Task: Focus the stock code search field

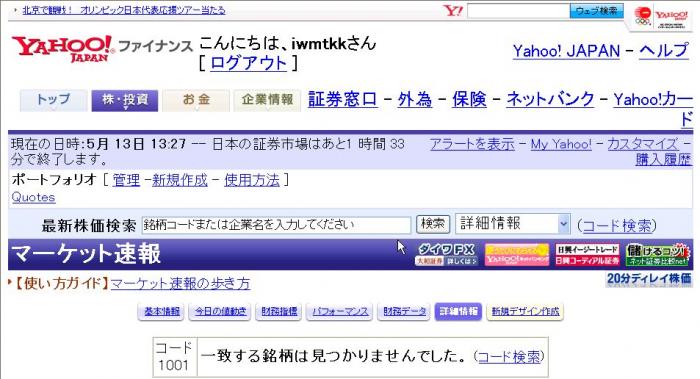Action: point(276,225)
